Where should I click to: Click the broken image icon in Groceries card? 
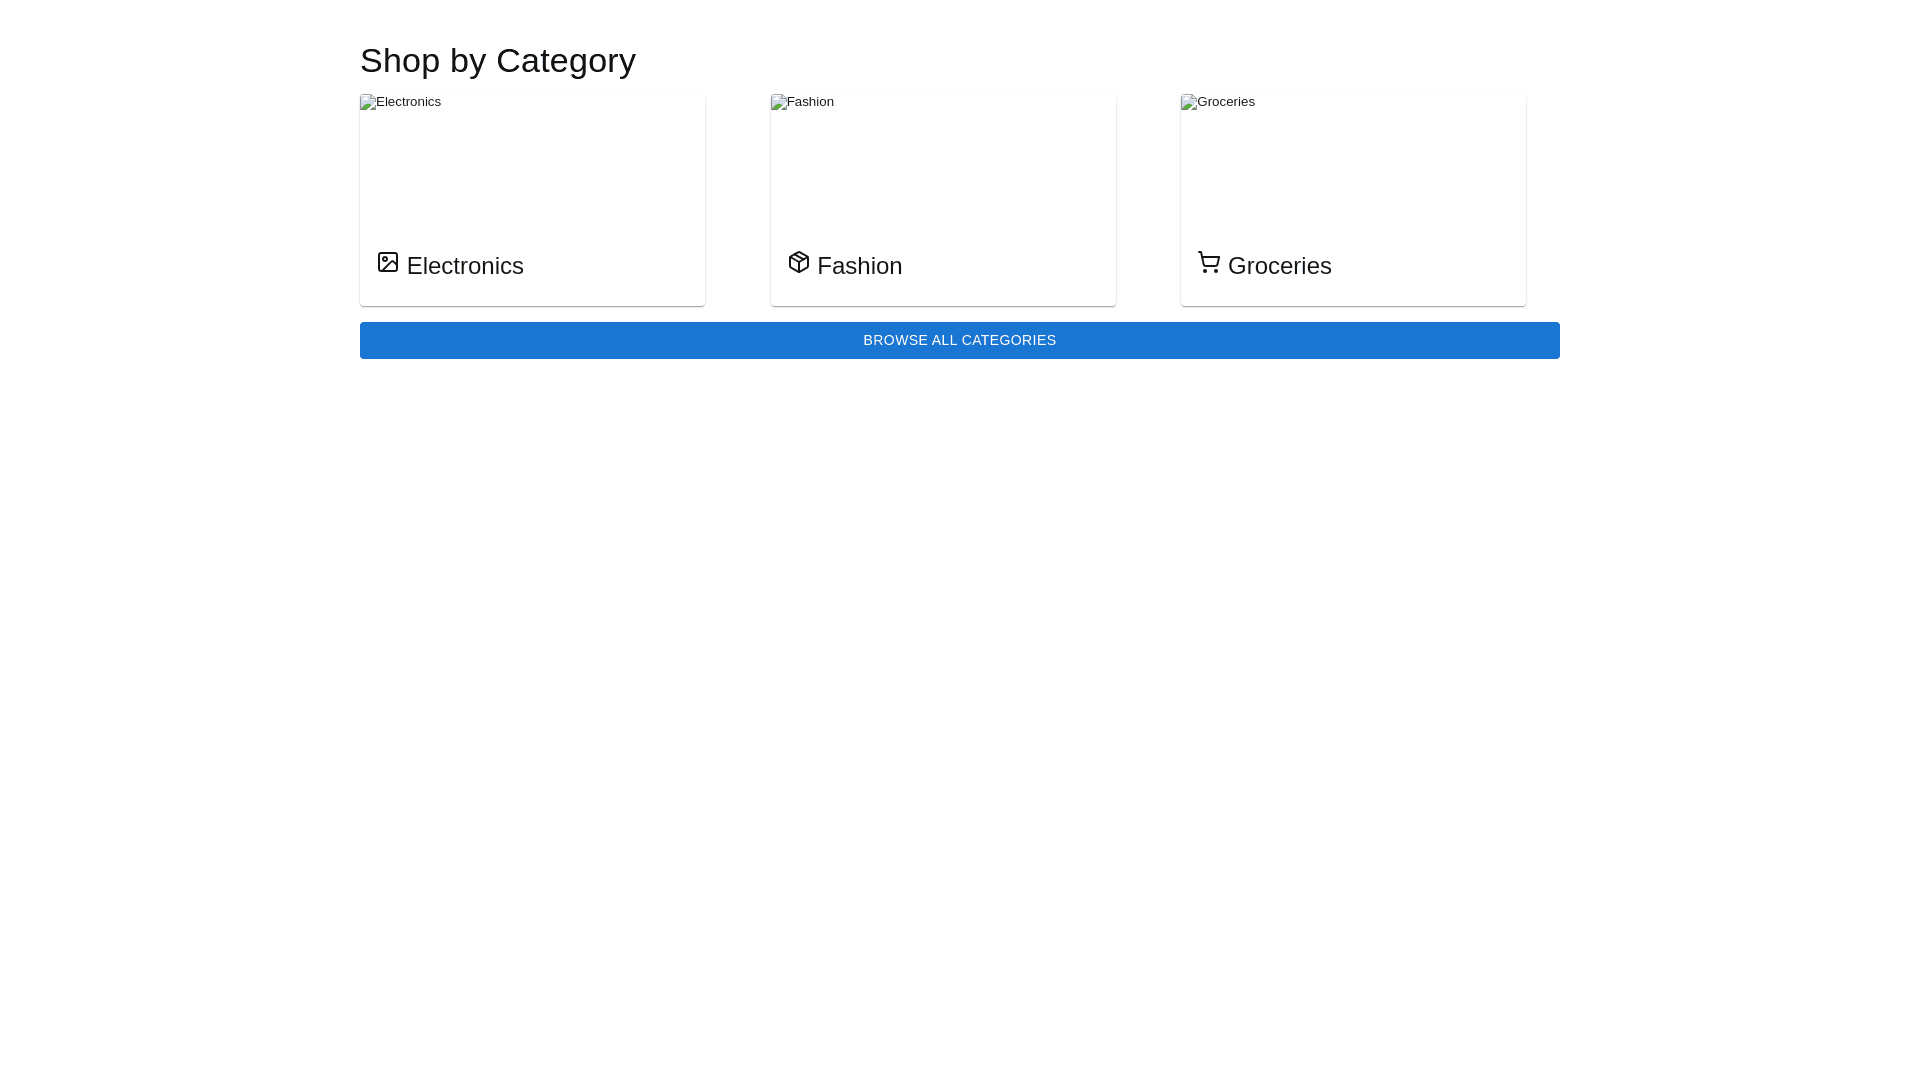[x=1188, y=102]
